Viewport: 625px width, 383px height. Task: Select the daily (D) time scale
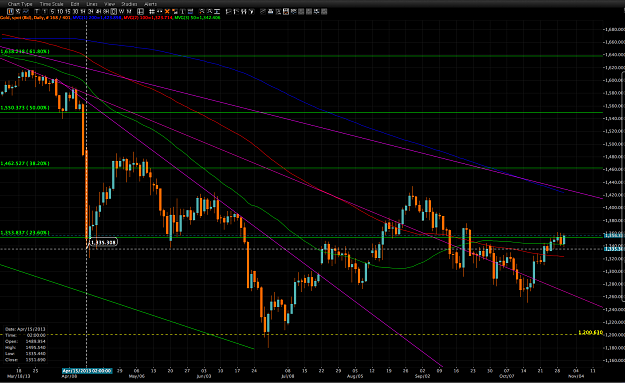click(114, 12)
